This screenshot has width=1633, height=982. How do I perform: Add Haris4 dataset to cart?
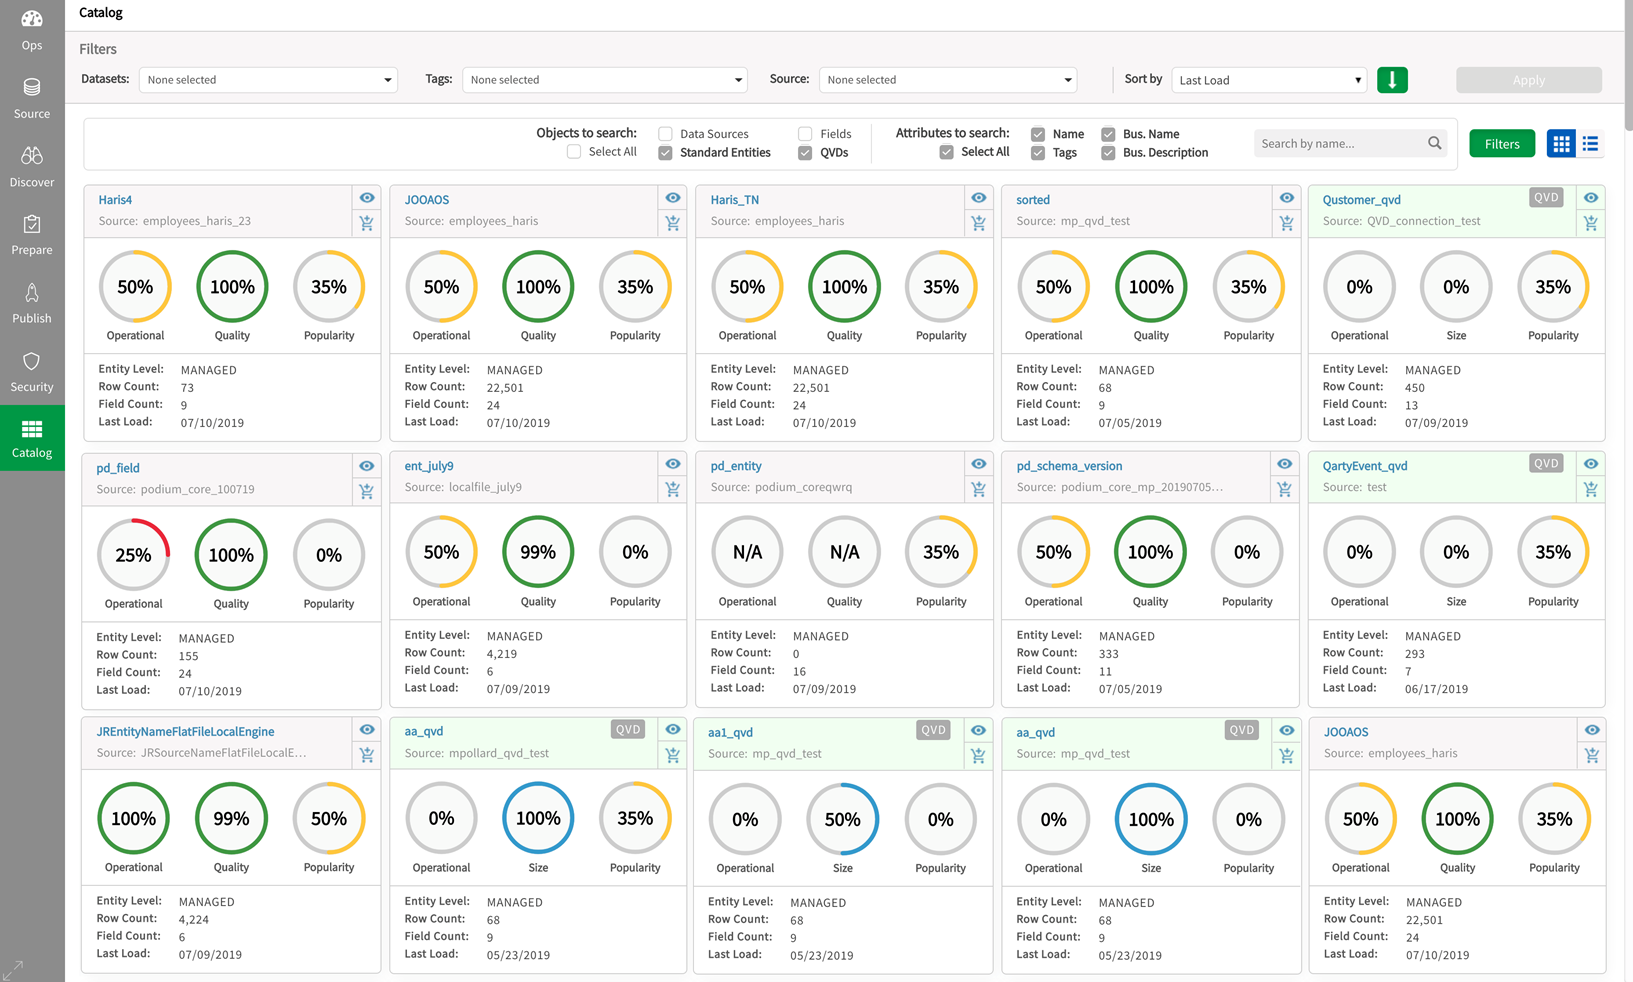(366, 223)
